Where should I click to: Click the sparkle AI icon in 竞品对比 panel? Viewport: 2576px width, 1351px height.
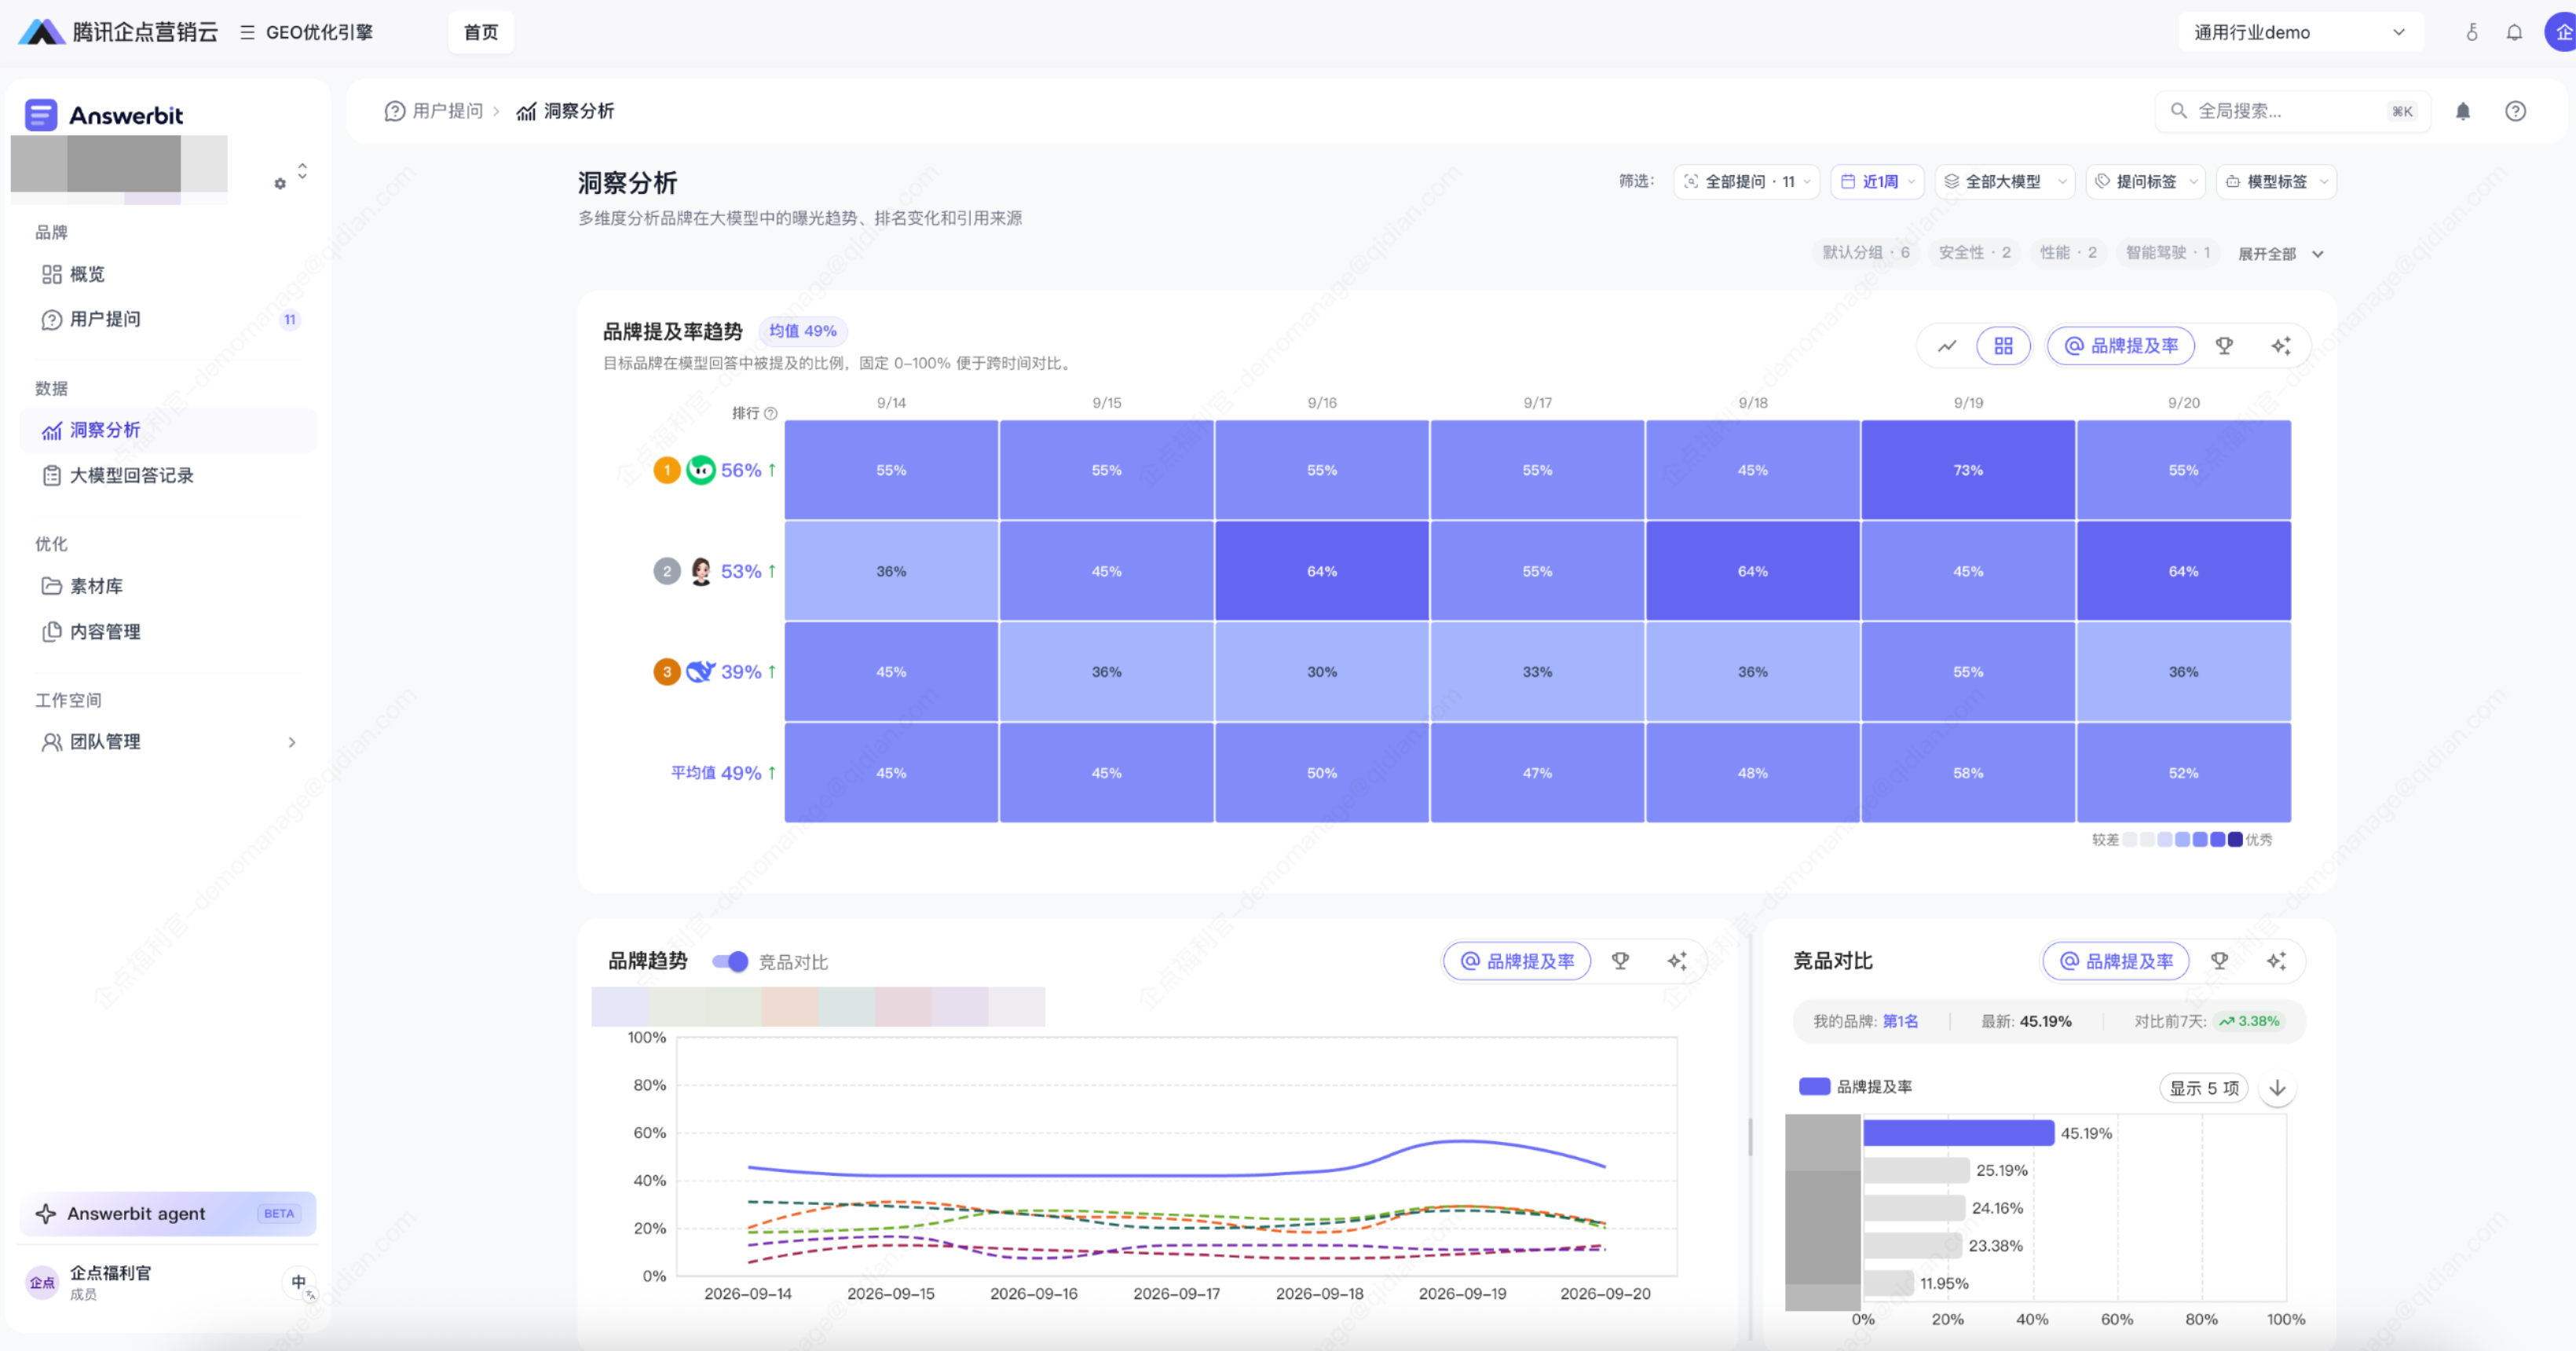pos(2276,961)
